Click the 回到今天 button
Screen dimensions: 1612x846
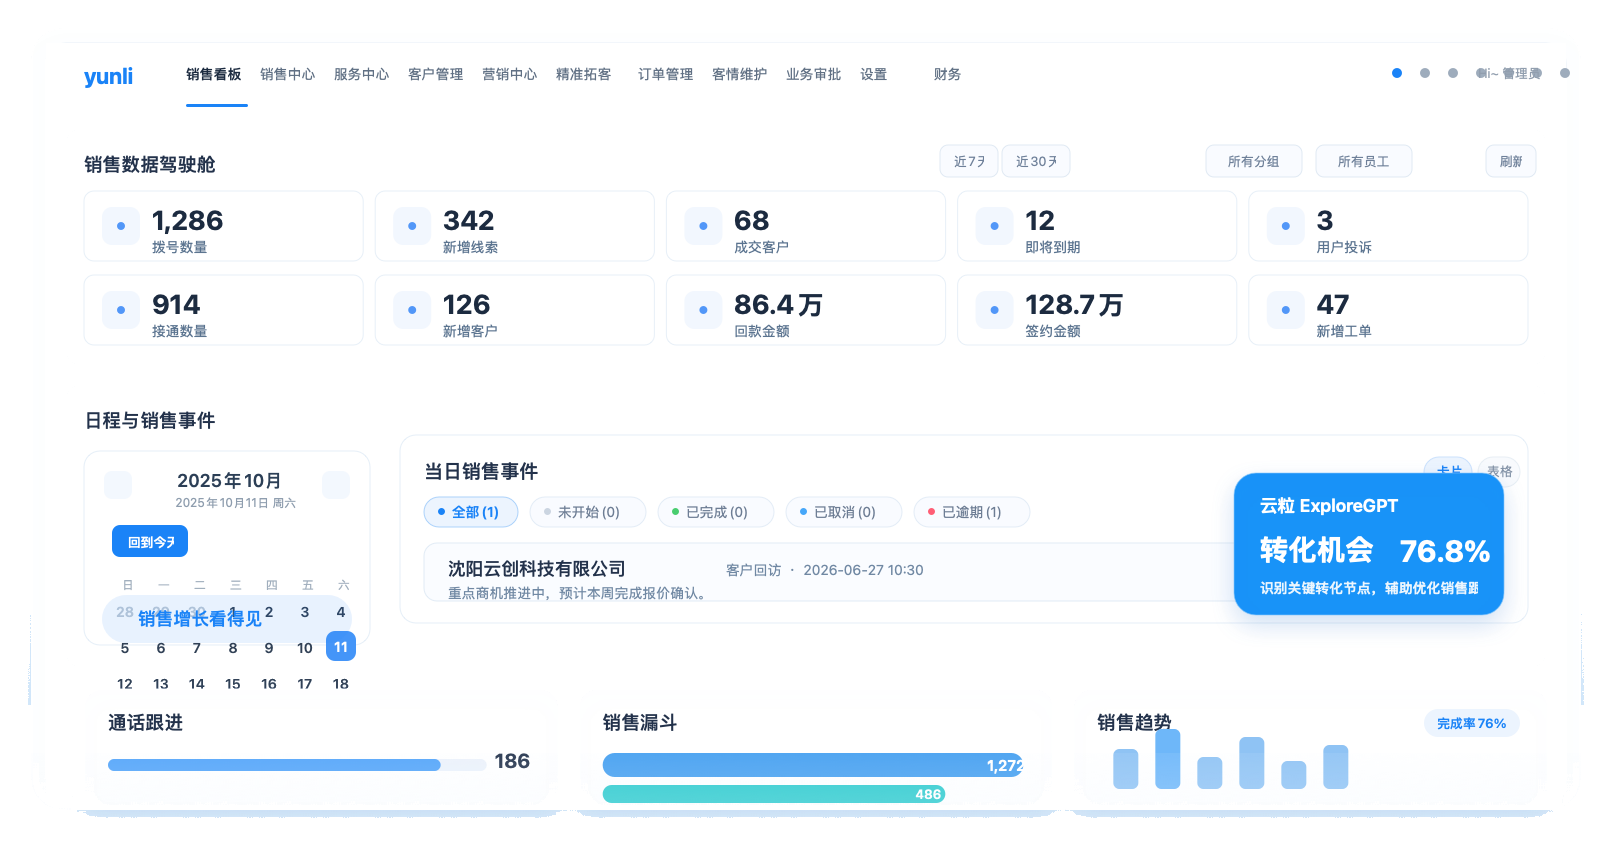(150, 542)
